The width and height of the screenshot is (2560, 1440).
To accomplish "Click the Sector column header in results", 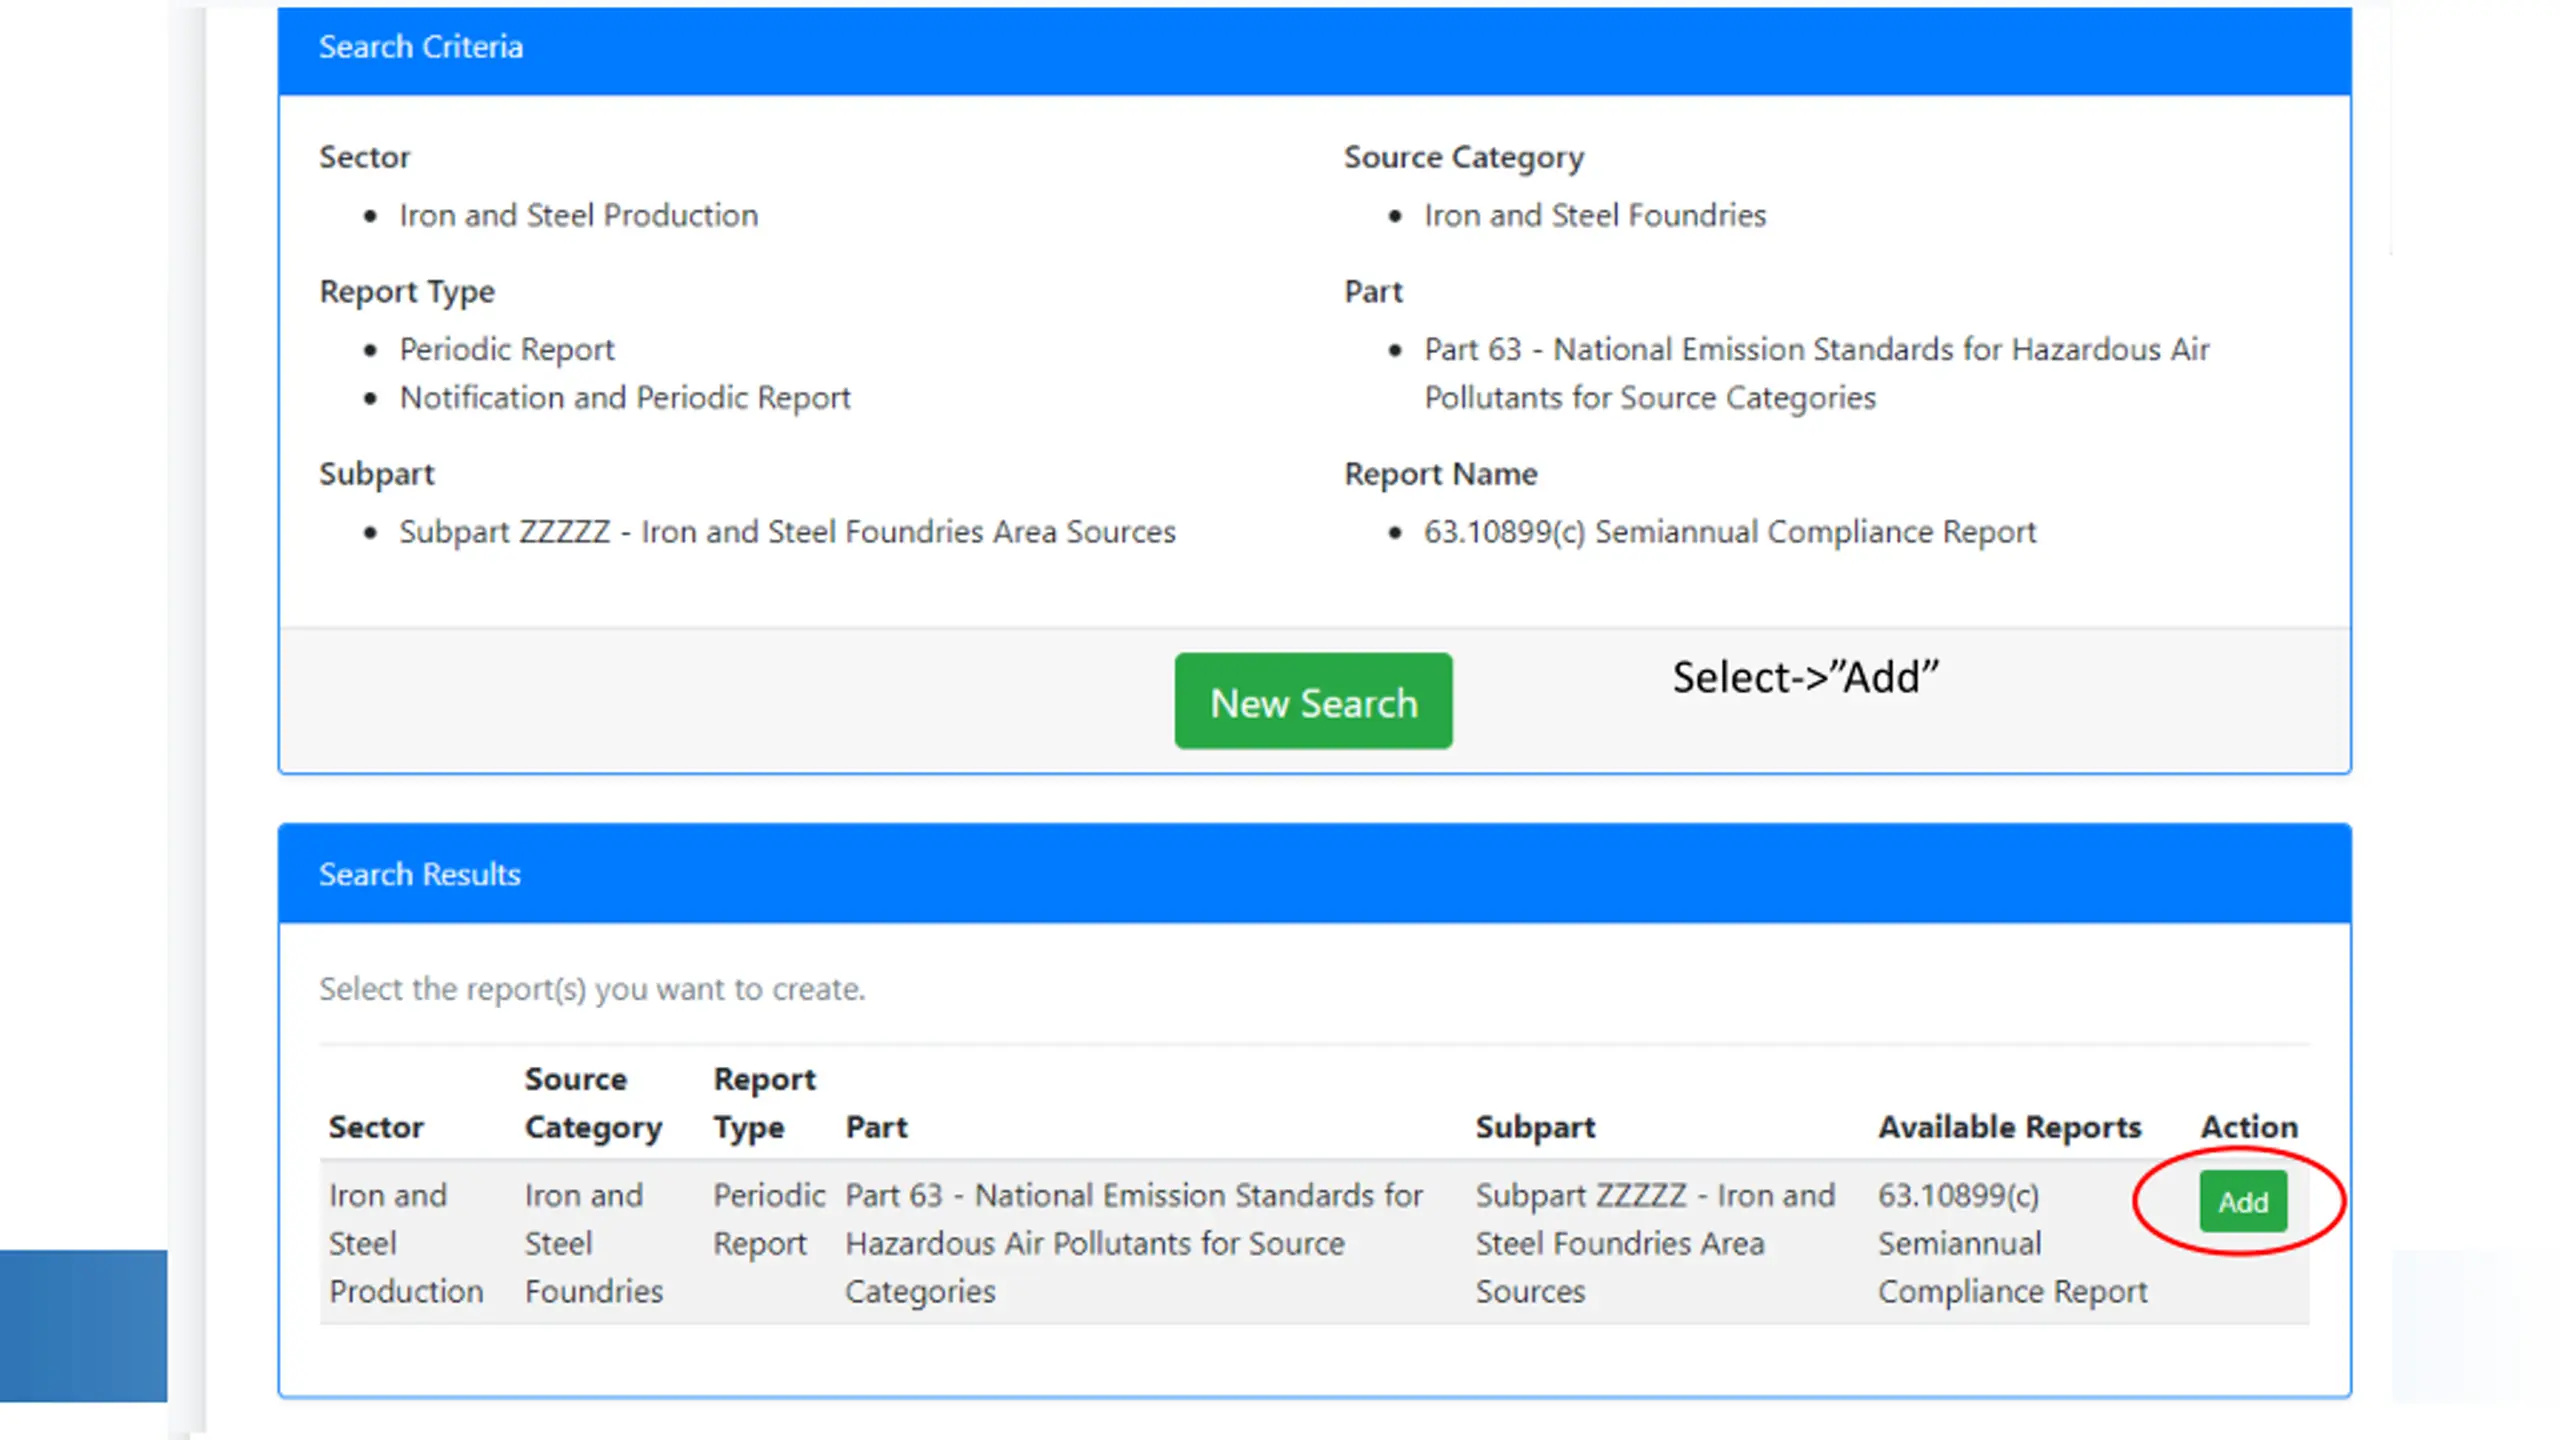I will point(376,1127).
